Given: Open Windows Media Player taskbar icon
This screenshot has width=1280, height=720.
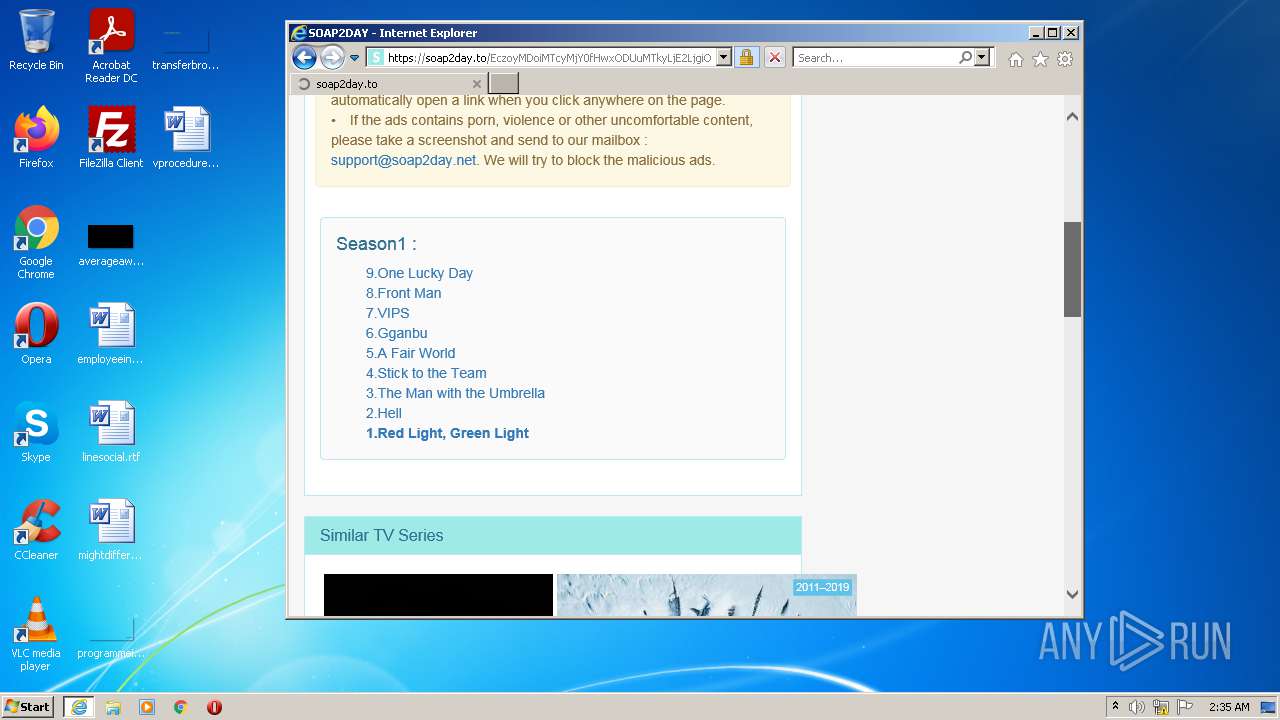Looking at the screenshot, I should tap(147, 707).
